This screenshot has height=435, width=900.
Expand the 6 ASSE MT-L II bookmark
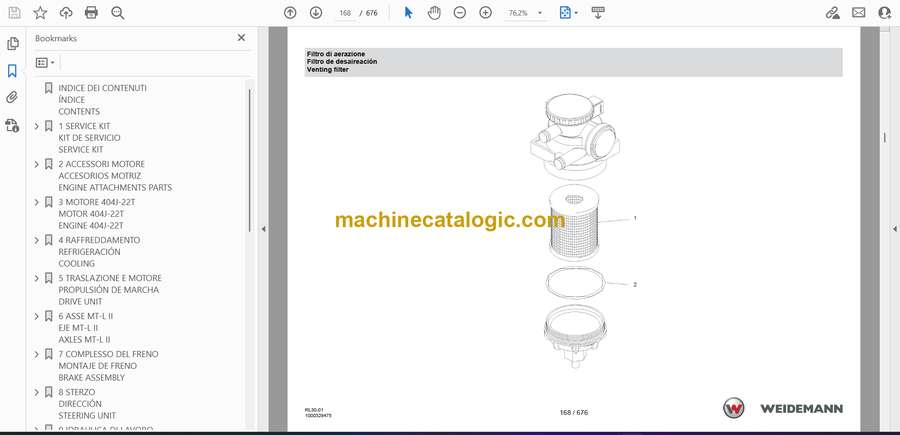pos(37,317)
